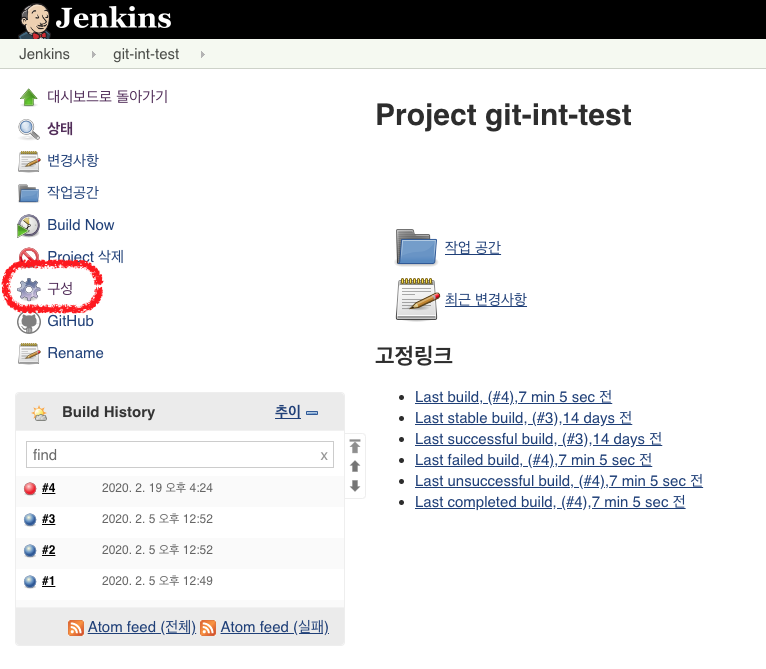This screenshot has width=766, height=669.
Task: Open Last build (#4) permalink
Action: point(513,397)
